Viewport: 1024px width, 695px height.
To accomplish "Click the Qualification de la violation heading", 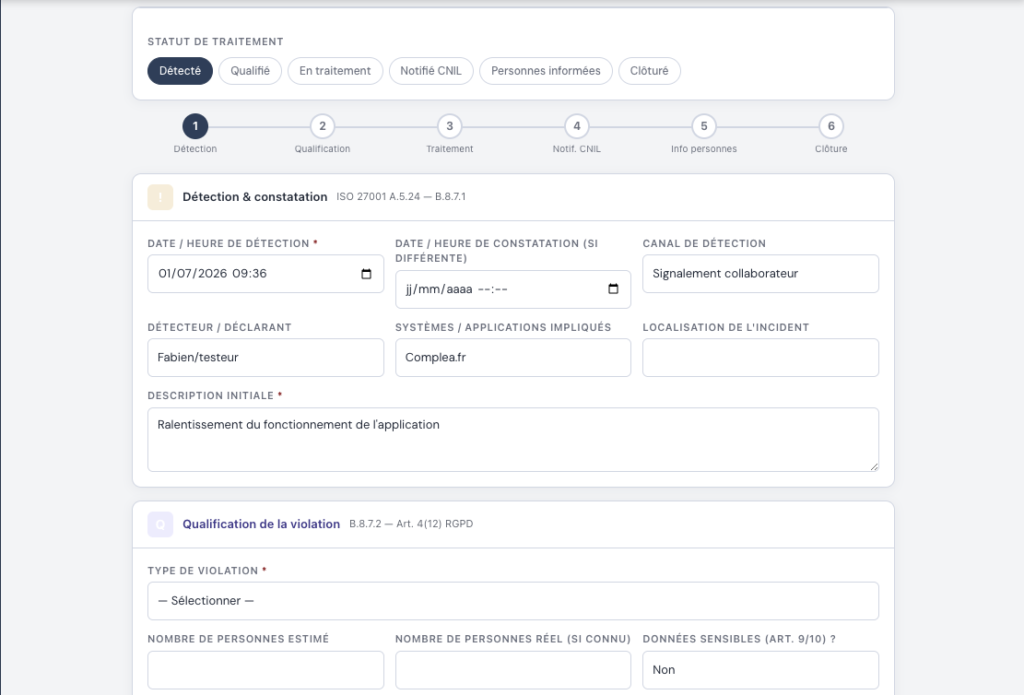I will [261, 524].
